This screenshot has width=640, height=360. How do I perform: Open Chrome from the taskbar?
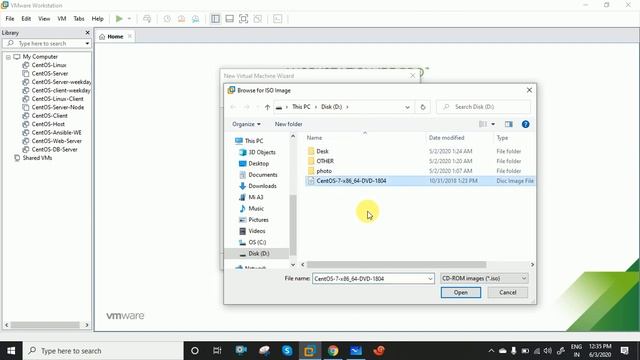pyautogui.click(x=333, y=351)
